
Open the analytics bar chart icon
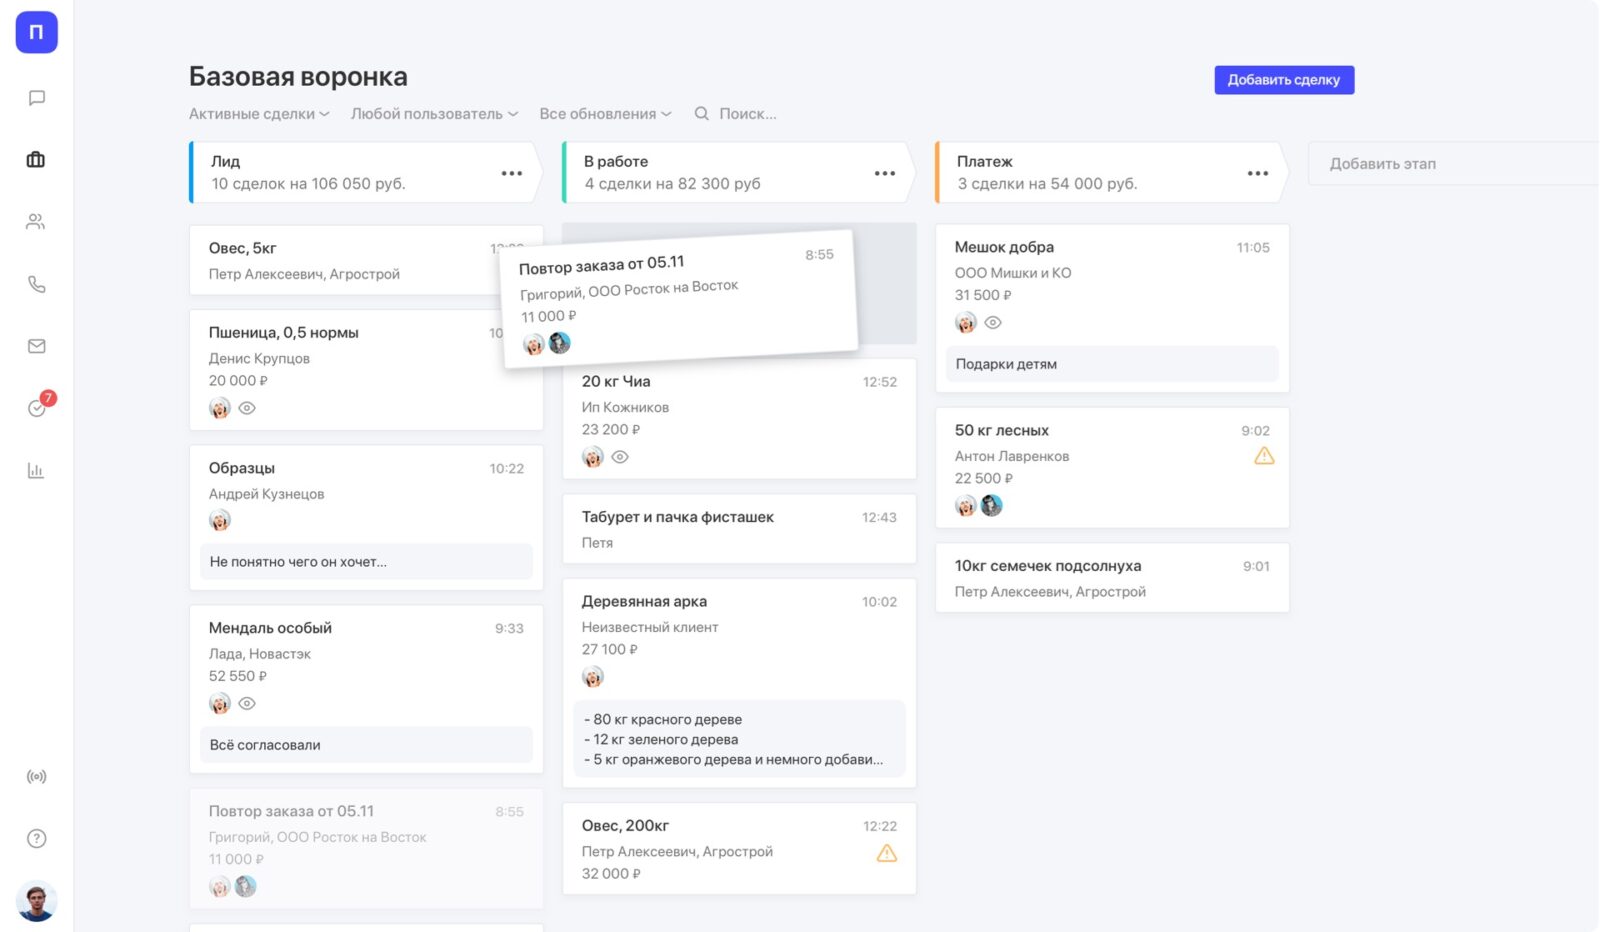click(x=36, y=470)
